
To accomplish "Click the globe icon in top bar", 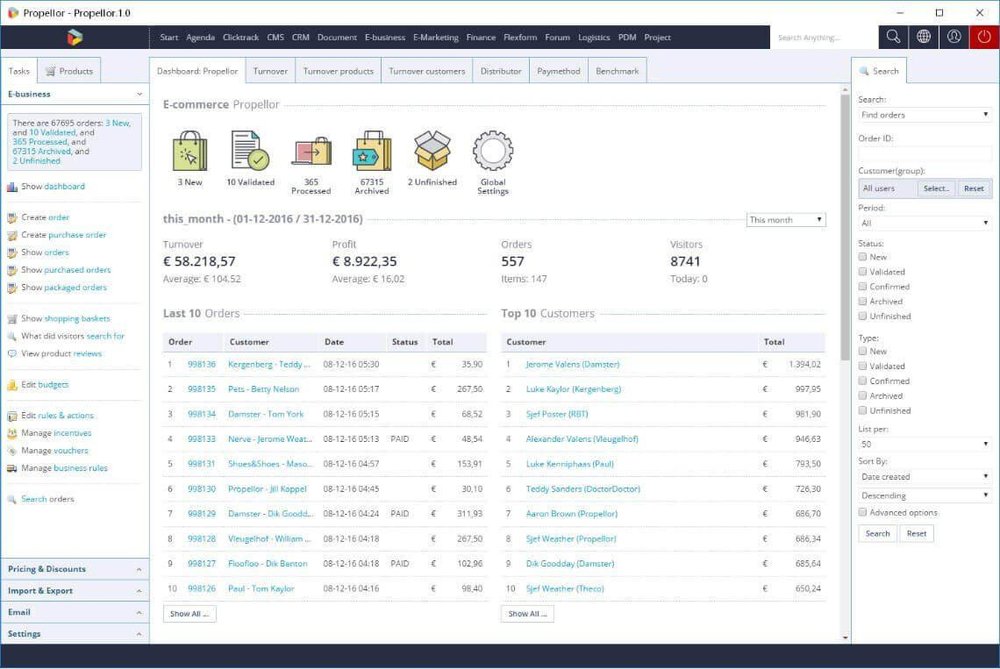I will coord(924,37).
